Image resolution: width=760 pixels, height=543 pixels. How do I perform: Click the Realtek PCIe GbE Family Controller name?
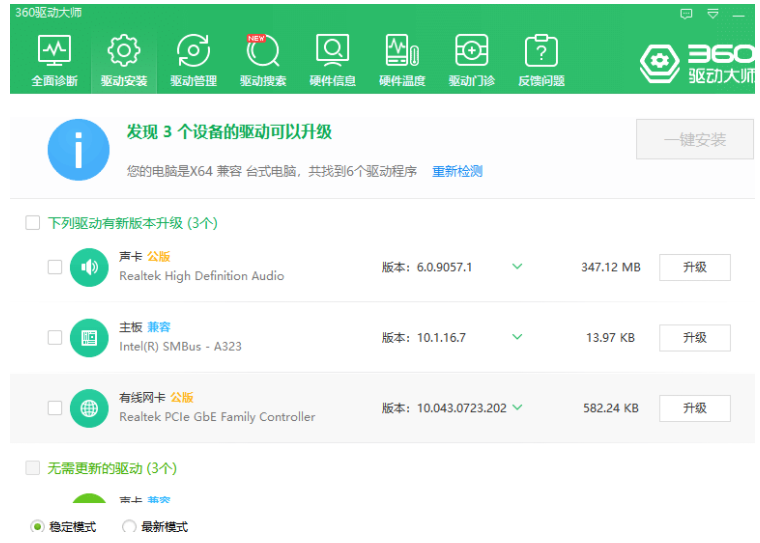pyautogui.click(x=217, y=417)
